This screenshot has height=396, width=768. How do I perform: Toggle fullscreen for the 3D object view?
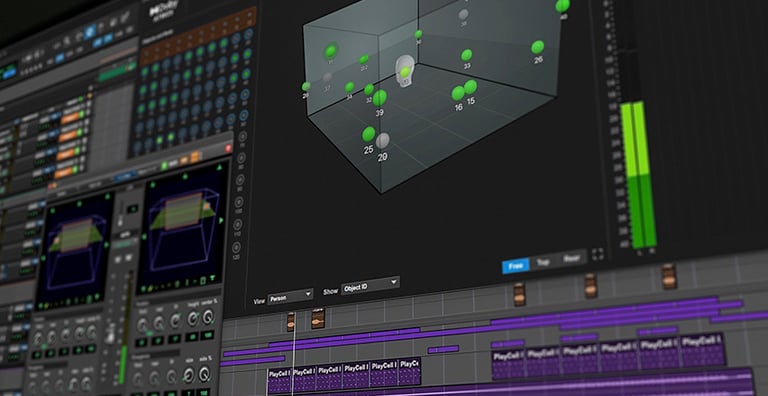(x=597, y=254)
